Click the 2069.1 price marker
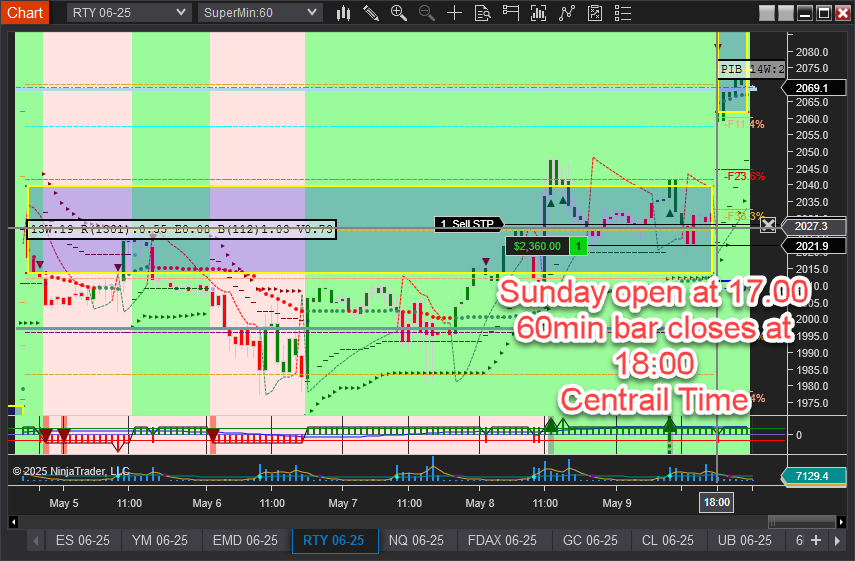The height and width of the screenshot is (561, 855). [x=814, y=88]
